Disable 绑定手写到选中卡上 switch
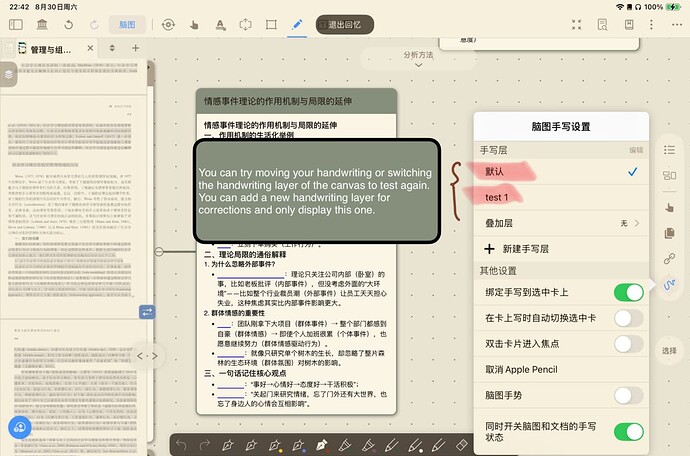The width and height of the screenshot is (690, 456). pyautogui.click(x=627, y=292)
